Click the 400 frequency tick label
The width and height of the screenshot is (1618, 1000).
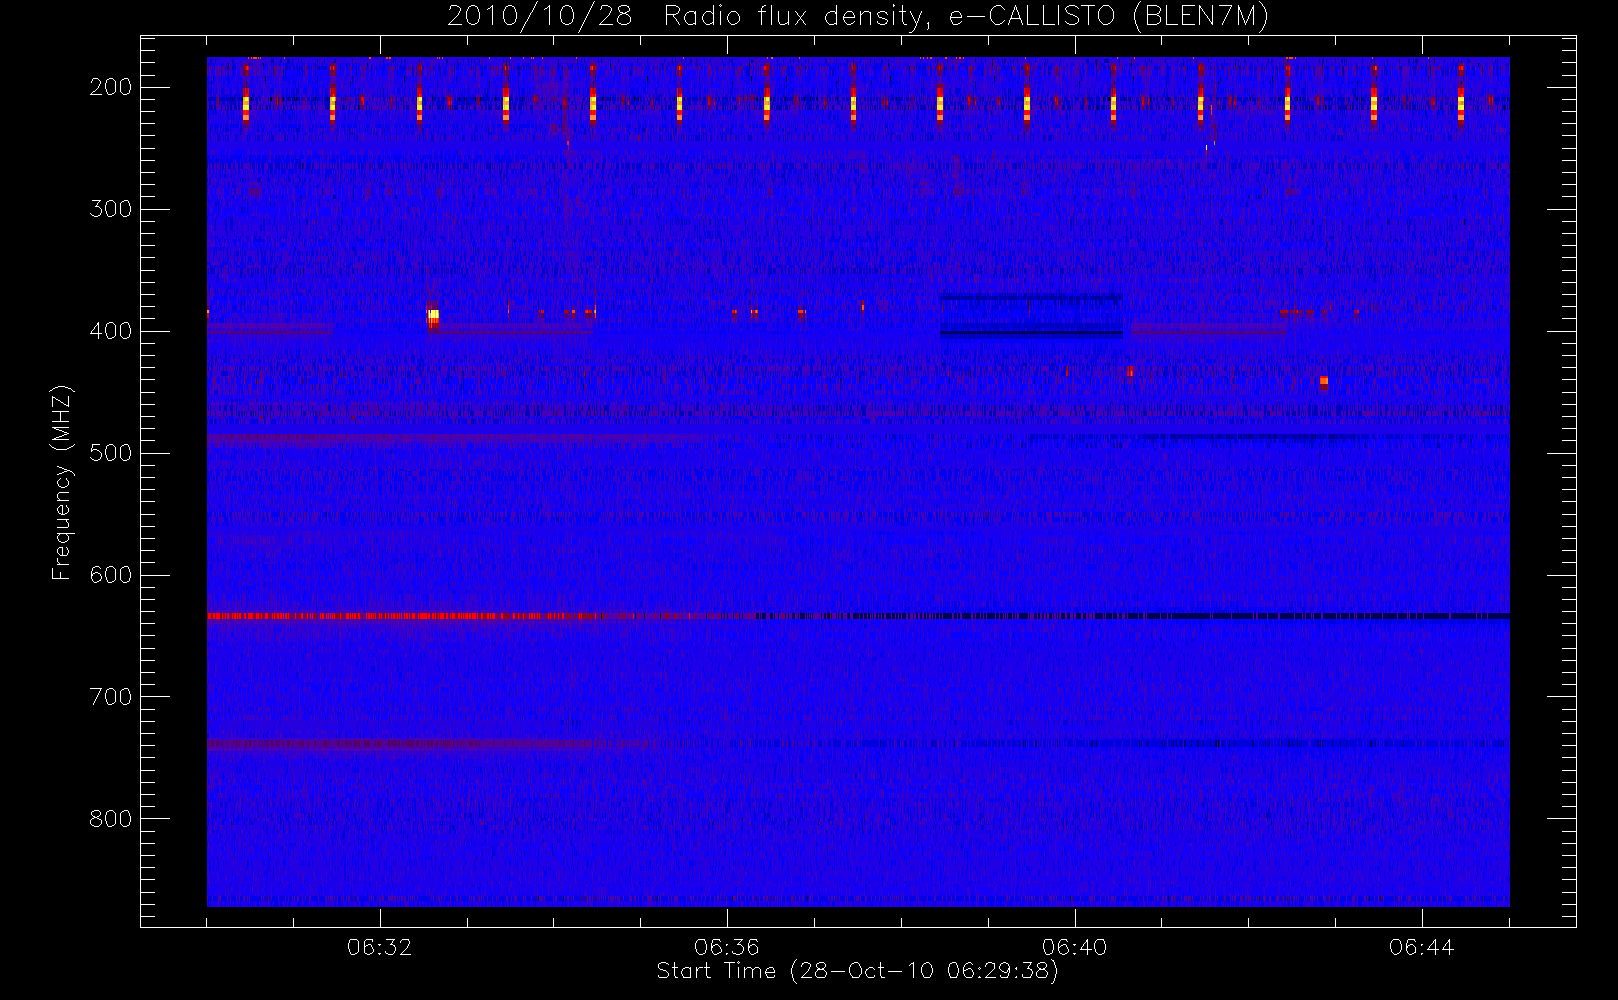[111, 331]
